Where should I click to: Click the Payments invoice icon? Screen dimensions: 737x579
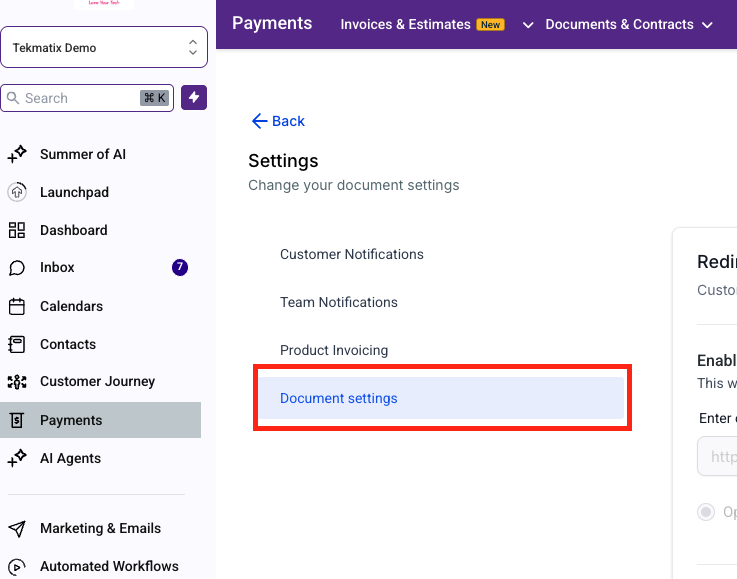point(17,420)
